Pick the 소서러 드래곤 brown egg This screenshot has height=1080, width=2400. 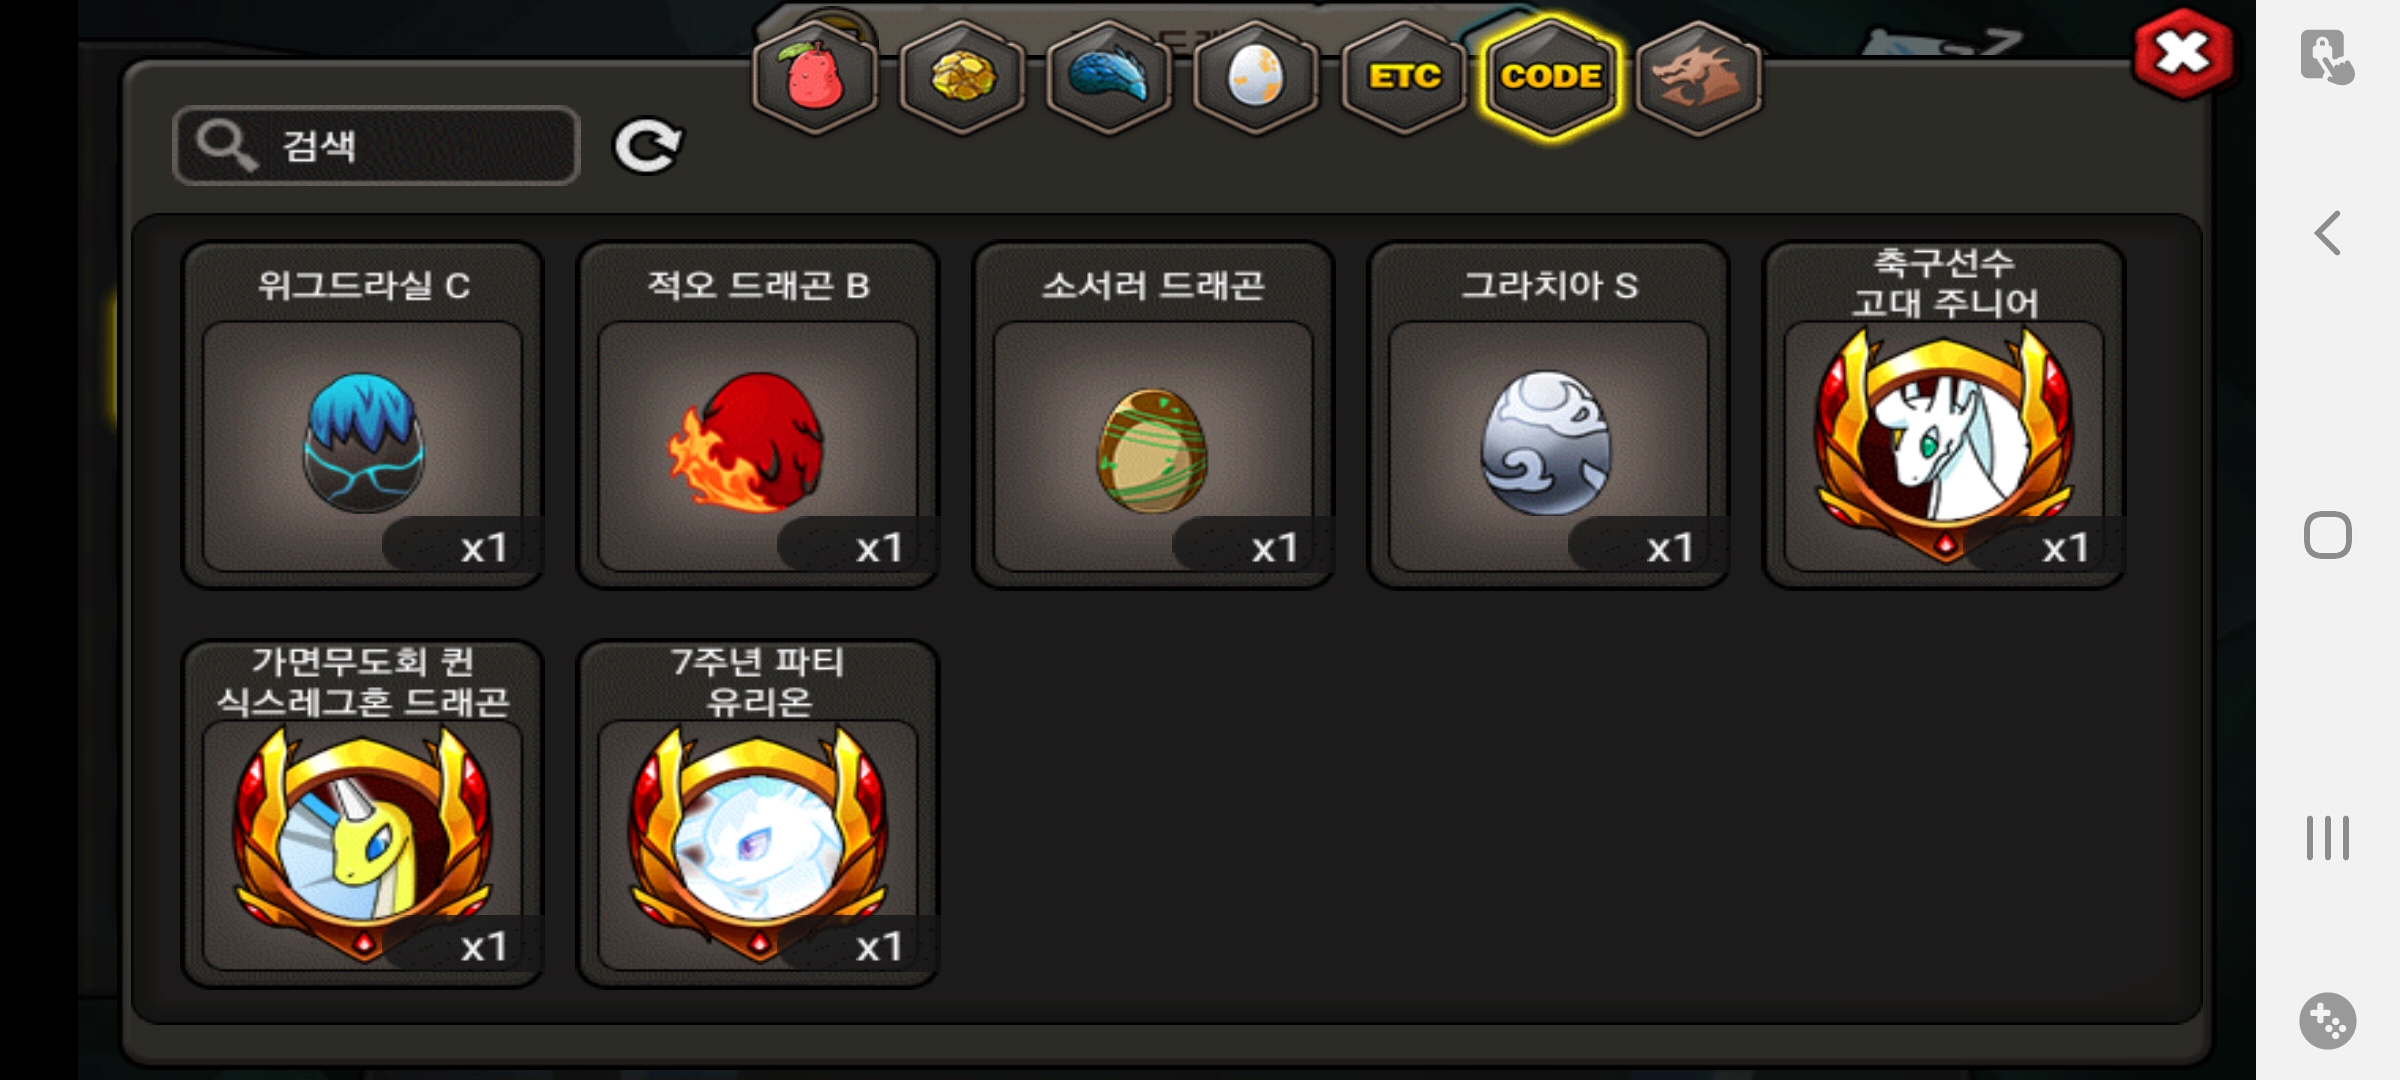pyautogui.click(x=1153, y=415)
